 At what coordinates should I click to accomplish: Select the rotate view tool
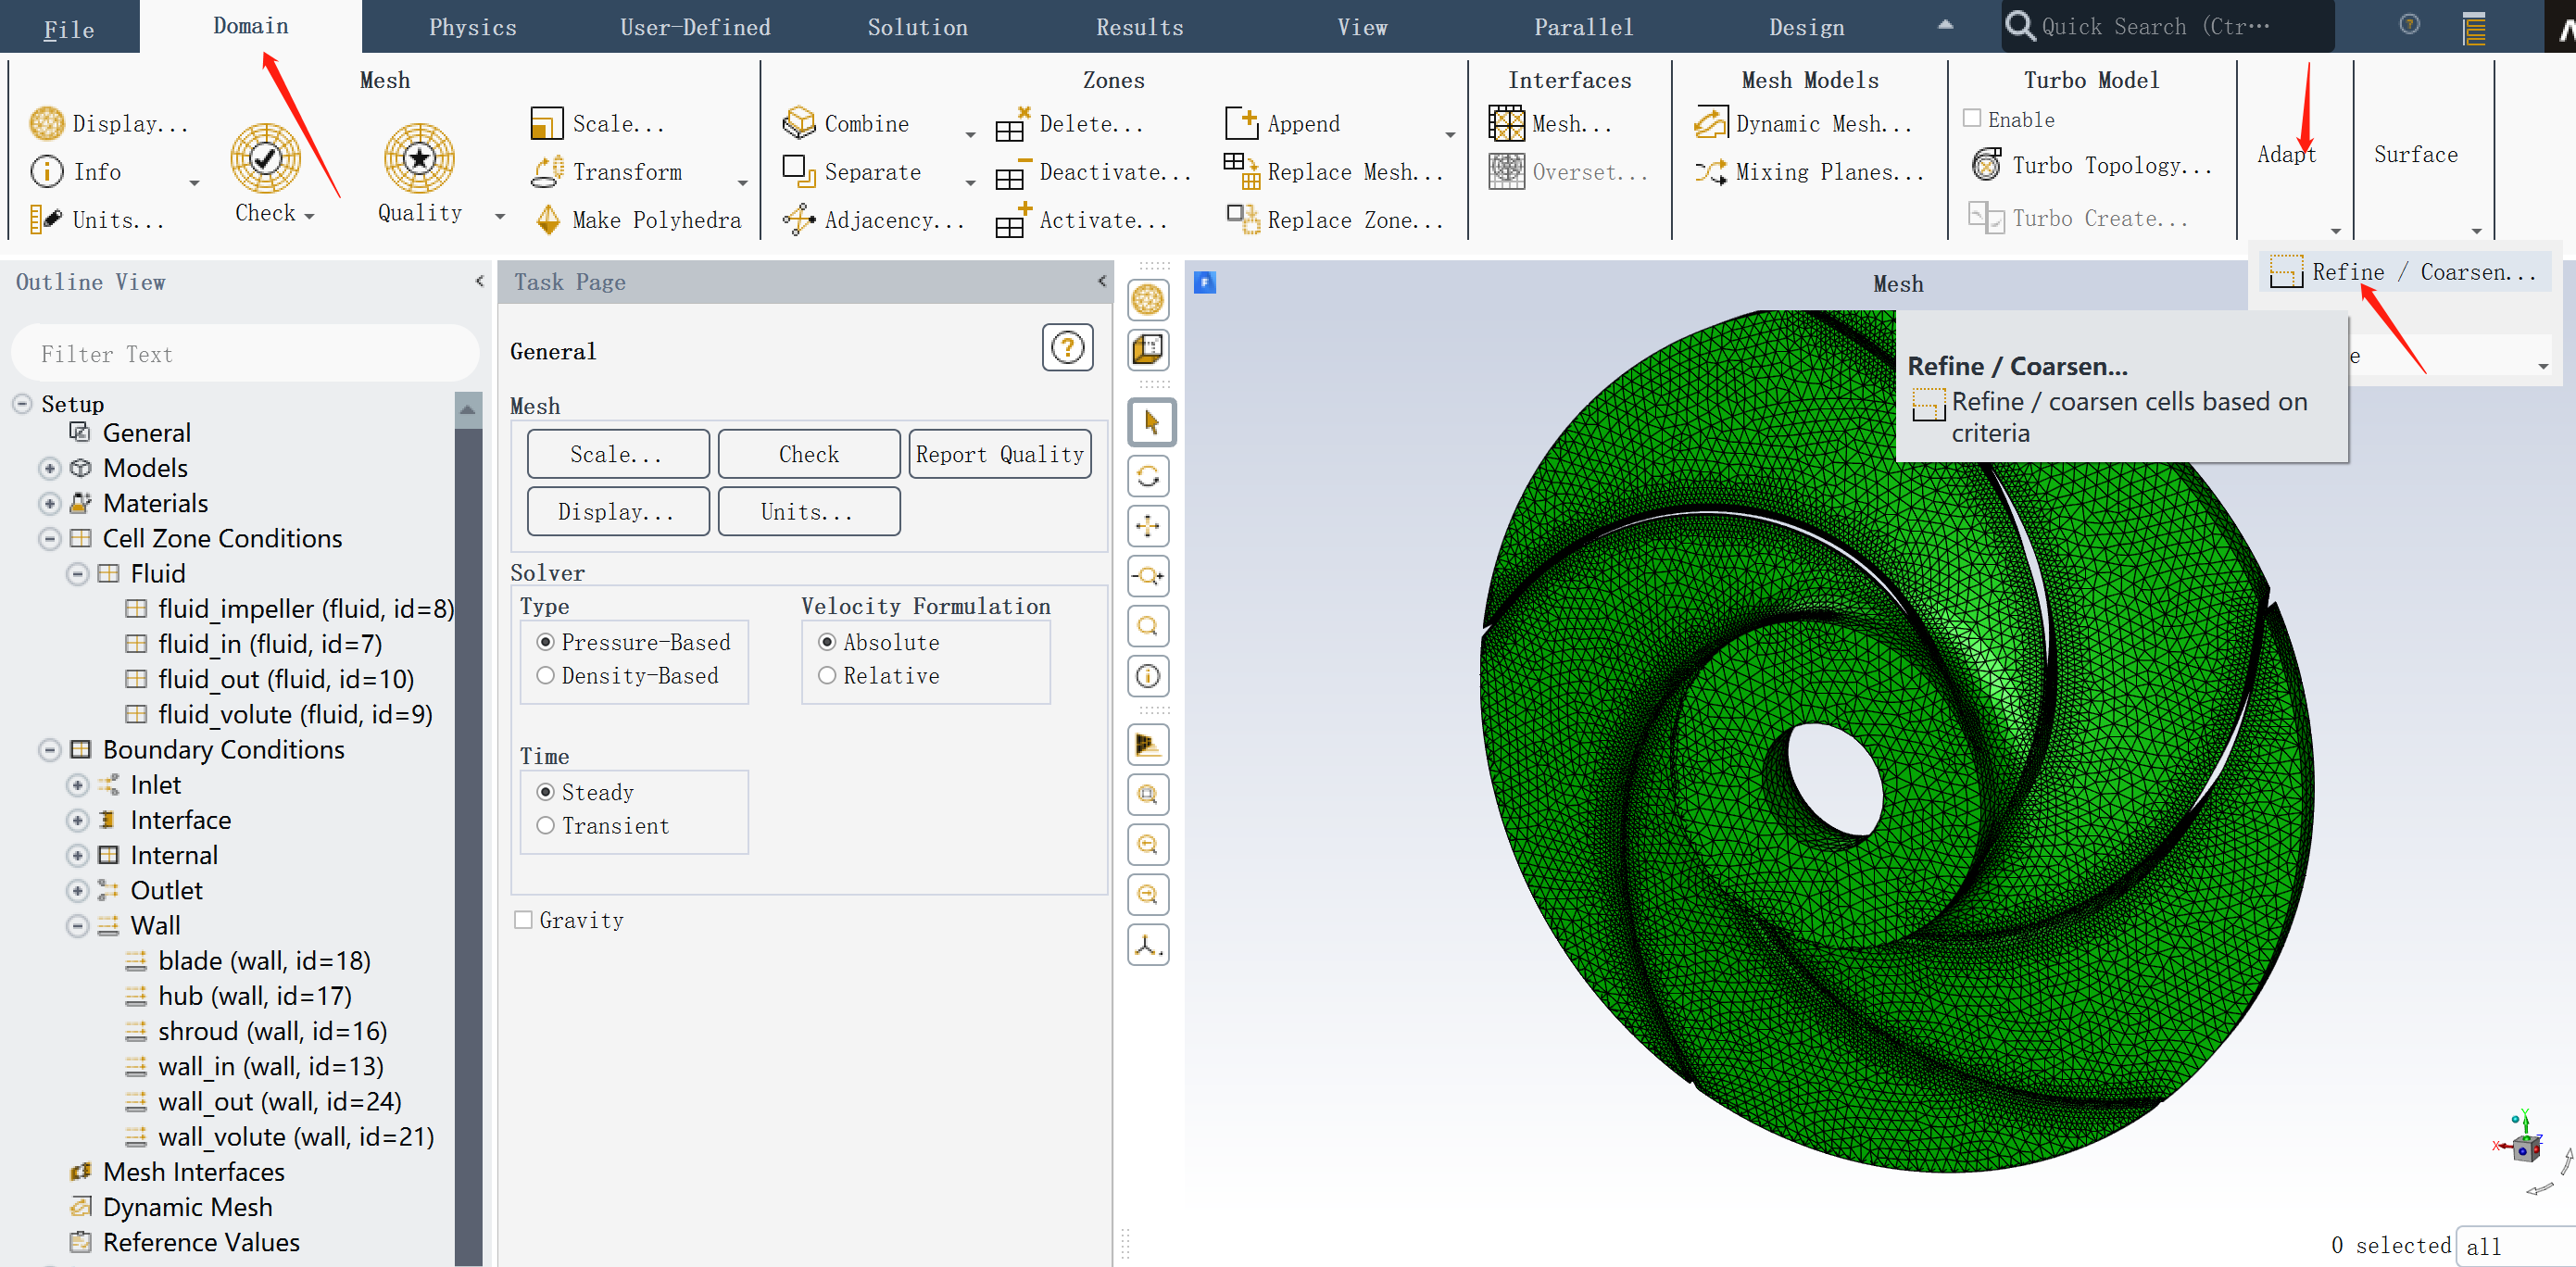(1148, 476)
